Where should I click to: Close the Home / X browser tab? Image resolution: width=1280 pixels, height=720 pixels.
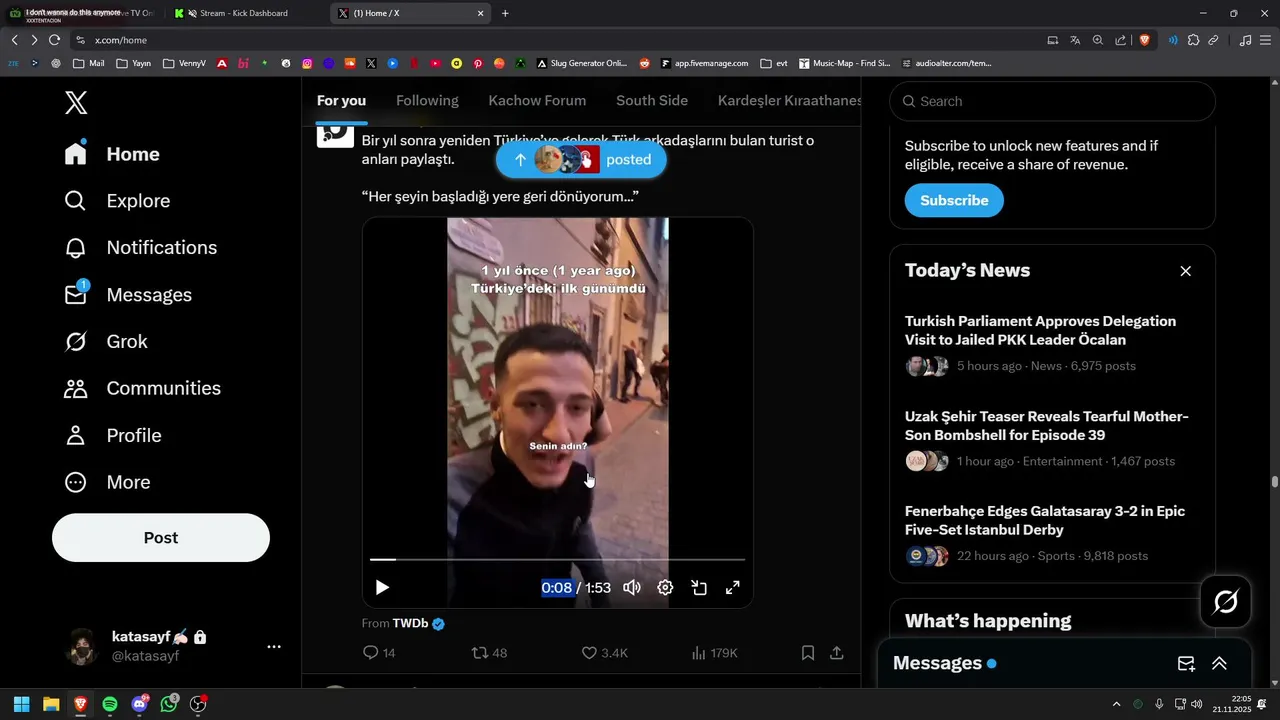coord(481,13)
